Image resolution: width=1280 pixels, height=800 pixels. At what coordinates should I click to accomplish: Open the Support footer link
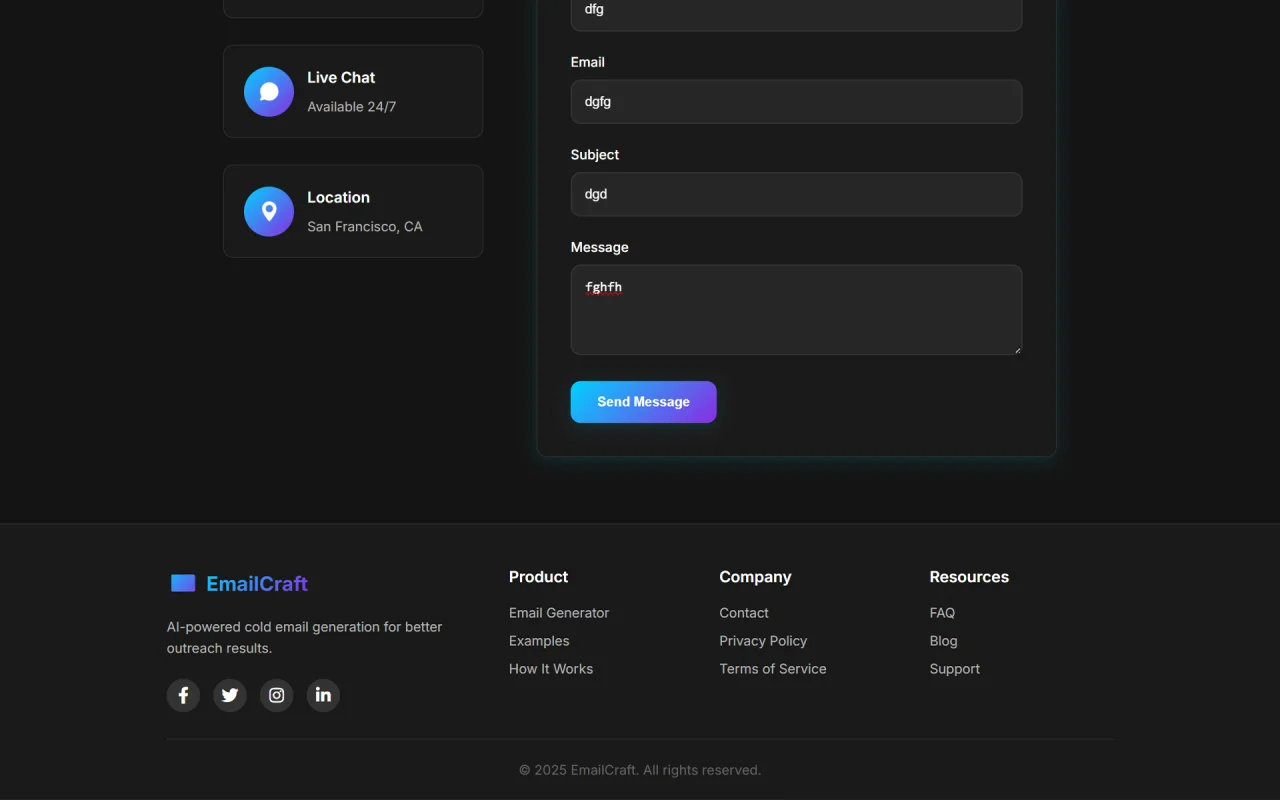click(955, 669)
